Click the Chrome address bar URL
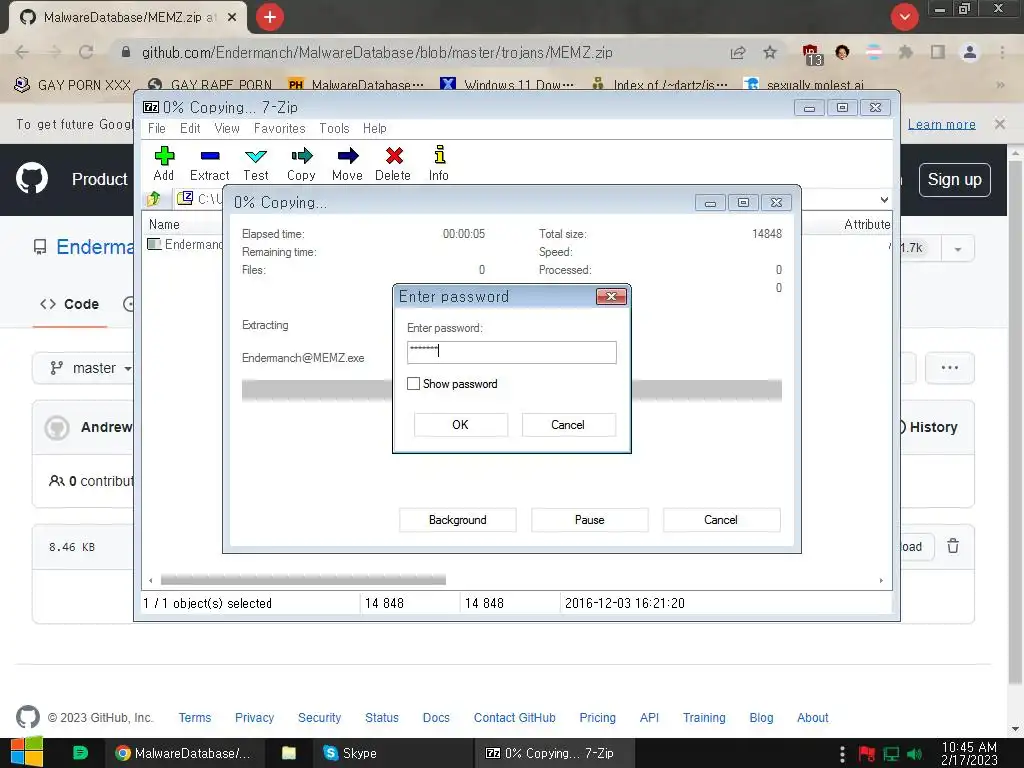This screenshot has width=1024, height=768. click(x=377, y=52)
